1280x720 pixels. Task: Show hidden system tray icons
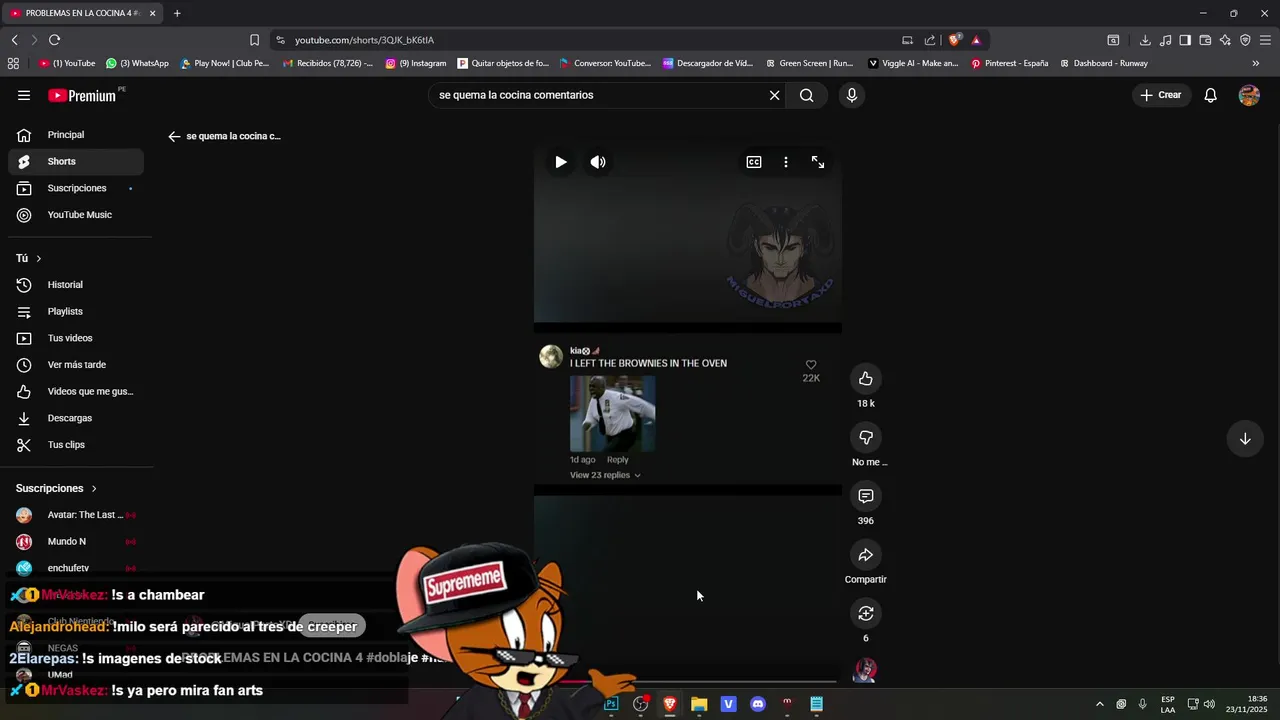1099,704
